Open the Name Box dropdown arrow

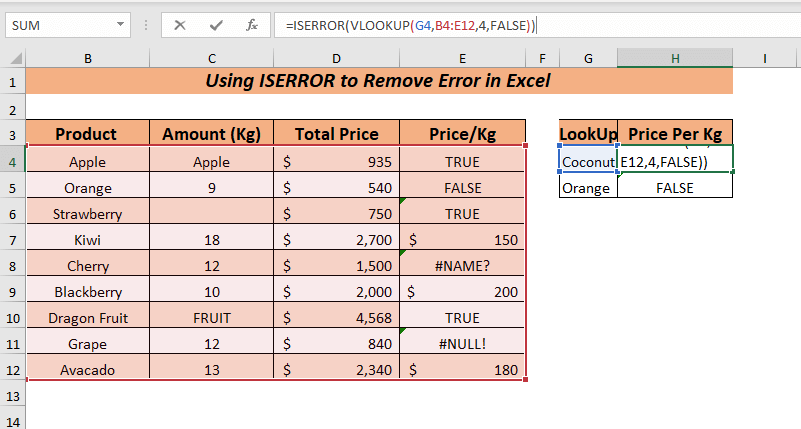(119, 25)
